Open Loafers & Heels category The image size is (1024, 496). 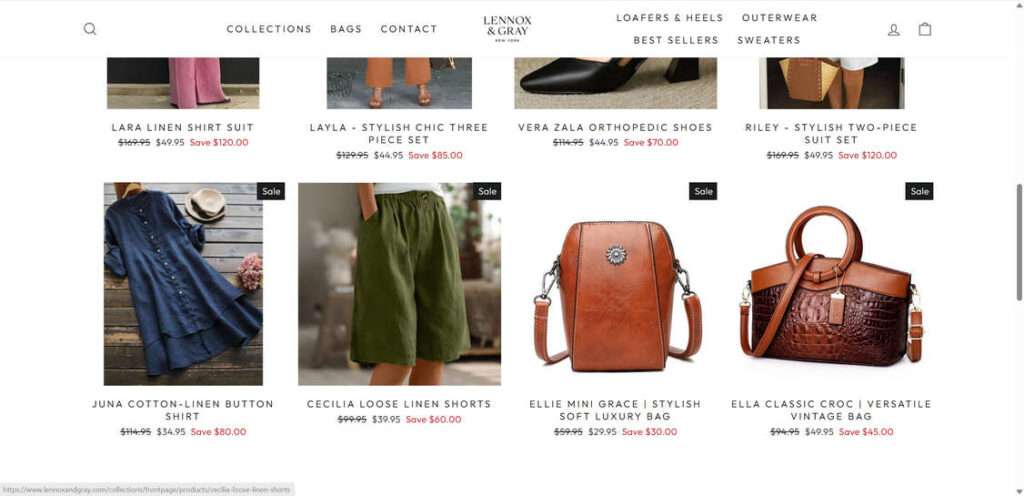click(x=669, y=18)
